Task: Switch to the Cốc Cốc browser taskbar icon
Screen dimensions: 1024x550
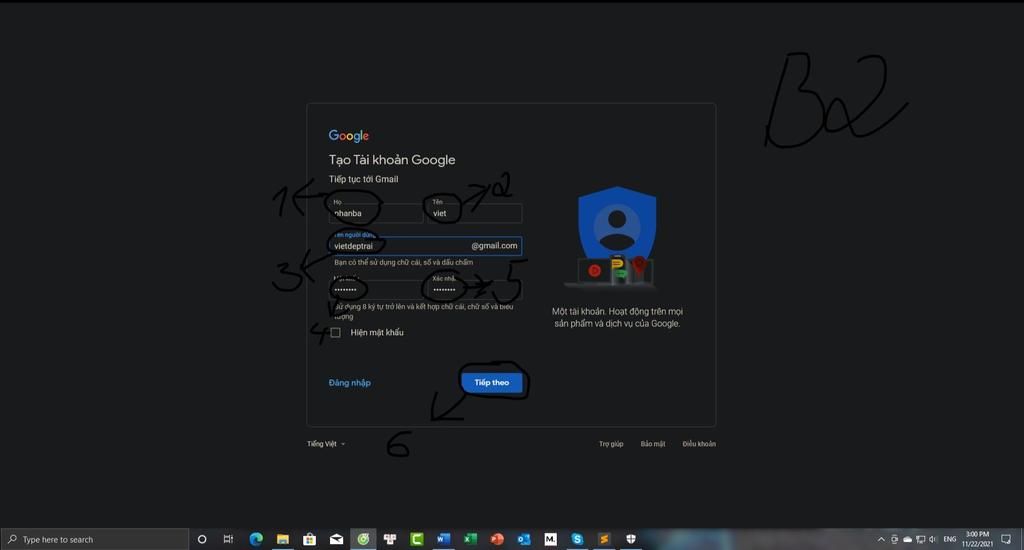Action: [x=363, y=539]
